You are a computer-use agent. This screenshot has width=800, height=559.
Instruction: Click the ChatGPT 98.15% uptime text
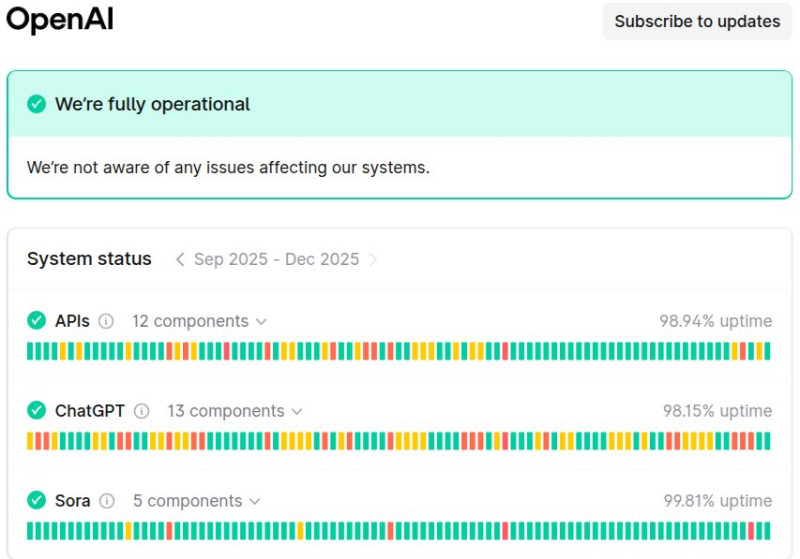click(x=717, y=411)
